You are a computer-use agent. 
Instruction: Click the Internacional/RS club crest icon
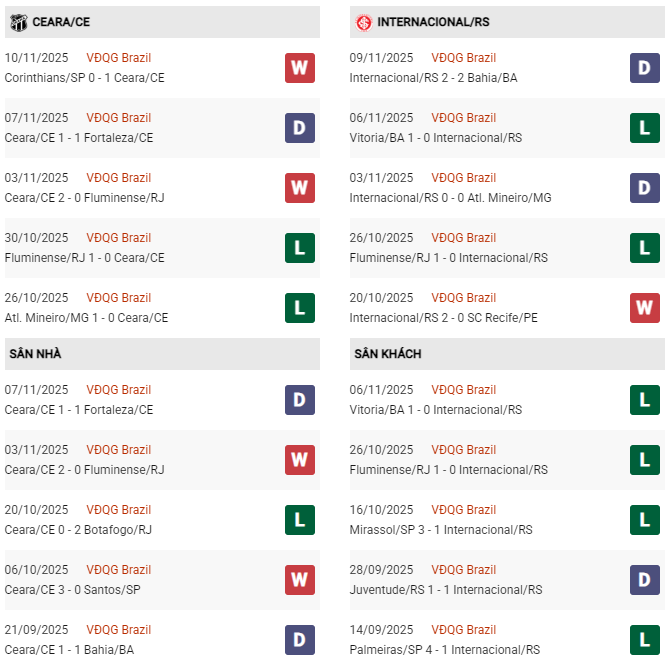click(x=364, y=22)
